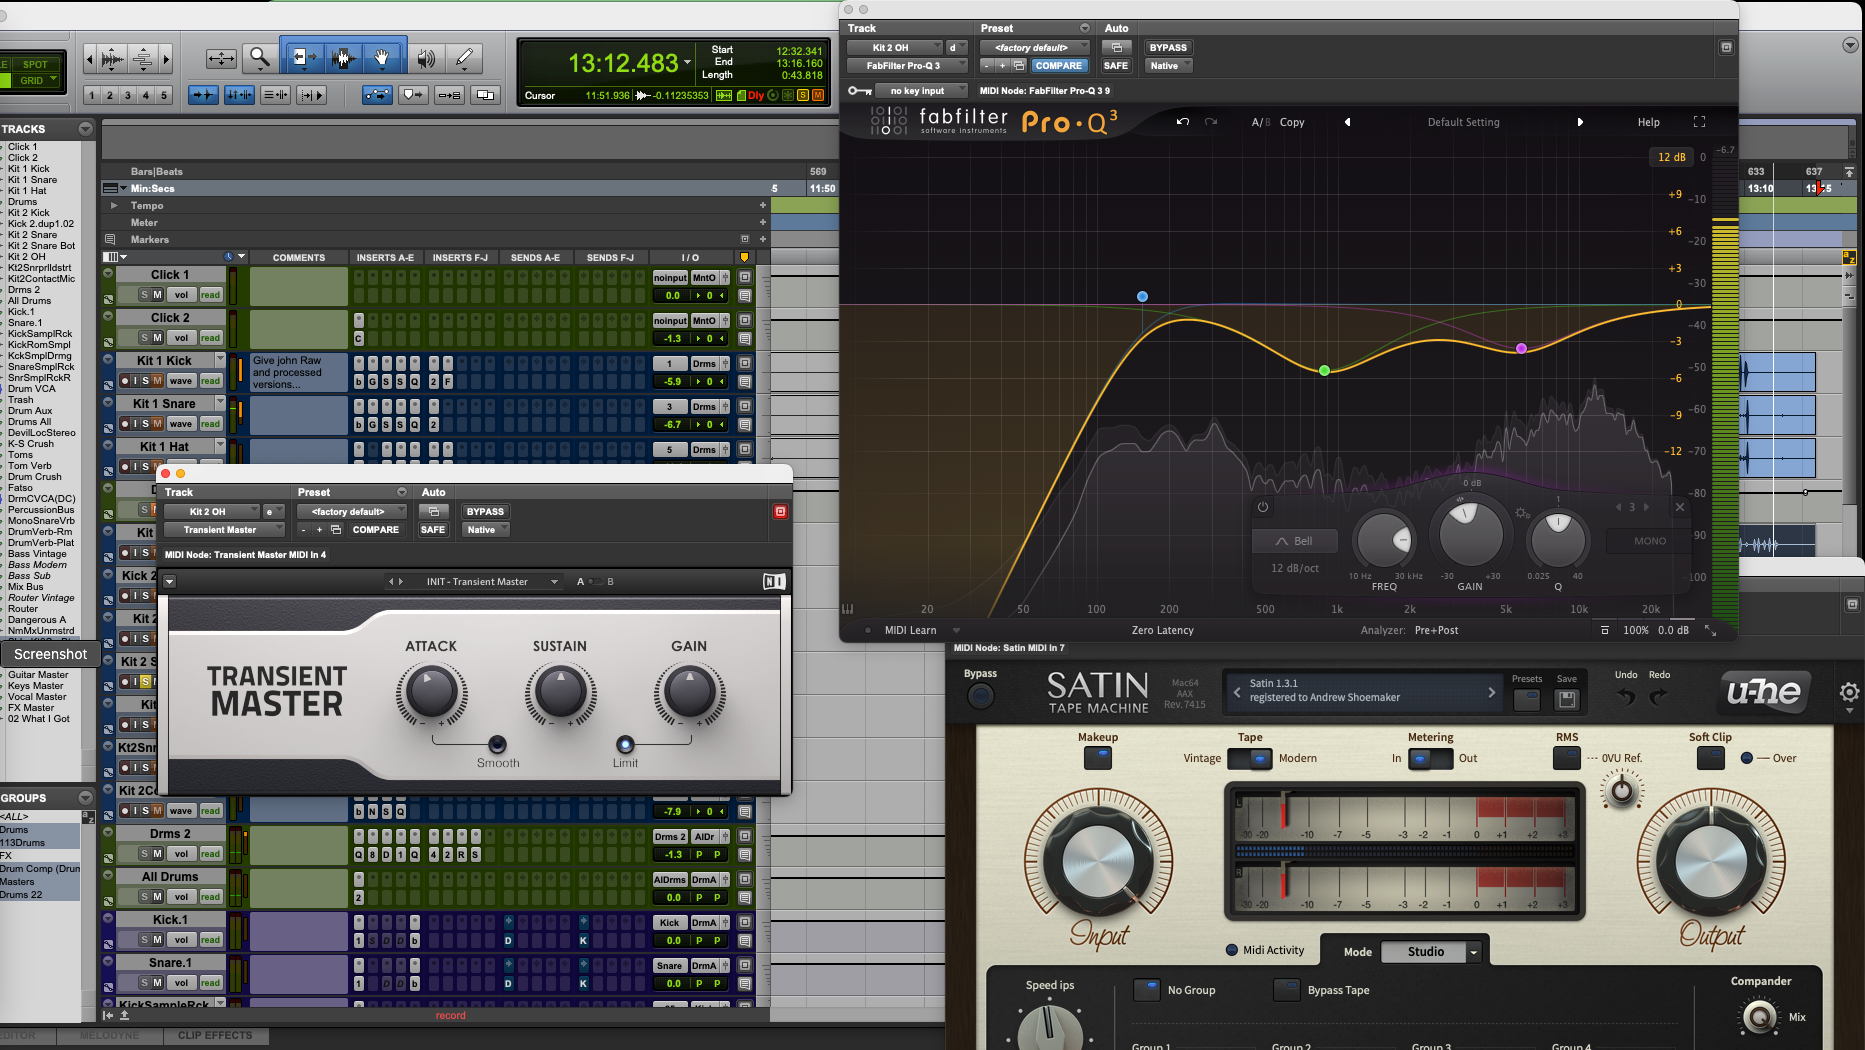Open the Groups list menu arrow
The height and width of the screenshot is (1050, 1865).
(x=85, y=798)
